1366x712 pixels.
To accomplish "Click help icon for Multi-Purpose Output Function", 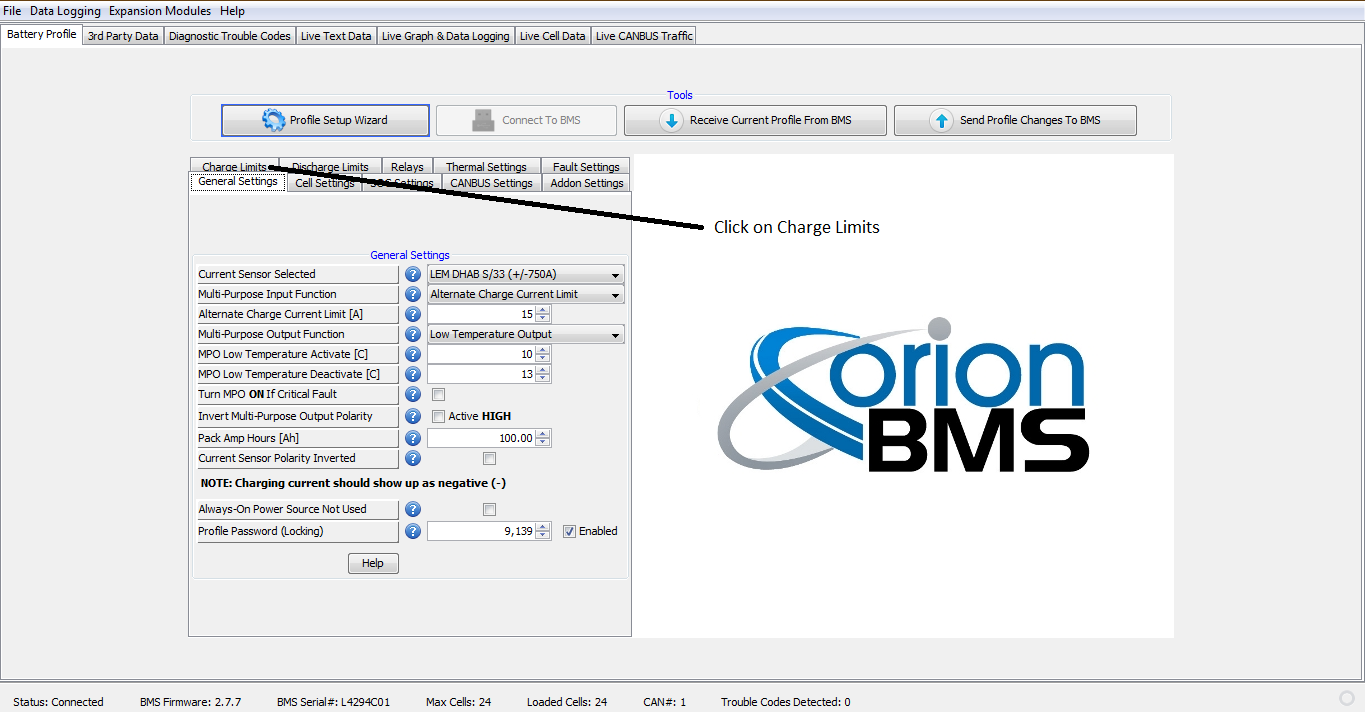I will point(413,334).
